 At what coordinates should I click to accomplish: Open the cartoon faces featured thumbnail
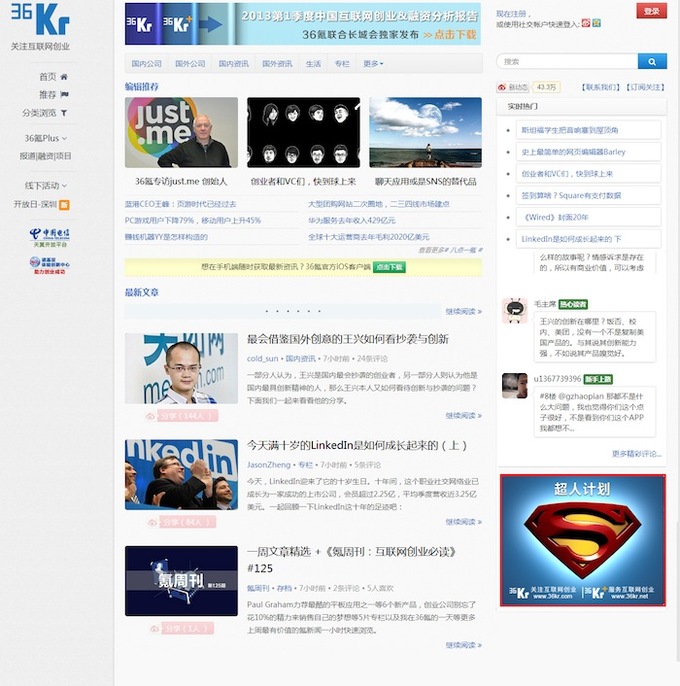[x=303, y=133]
